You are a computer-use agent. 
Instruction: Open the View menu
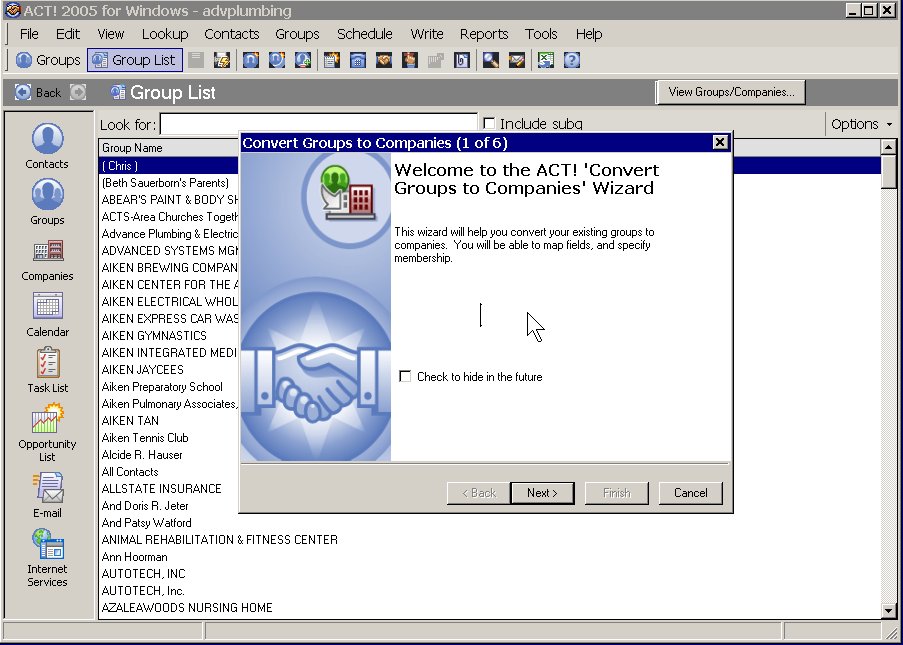coord(111,34)
